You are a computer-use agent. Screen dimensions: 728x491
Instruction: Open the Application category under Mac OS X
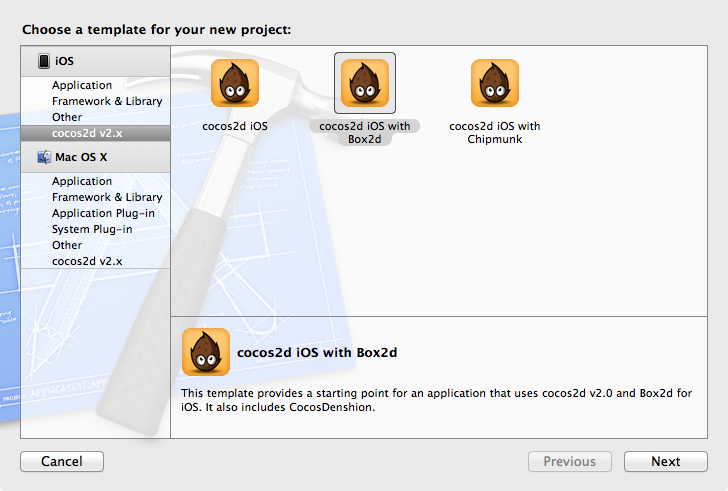tap(82, 181)
